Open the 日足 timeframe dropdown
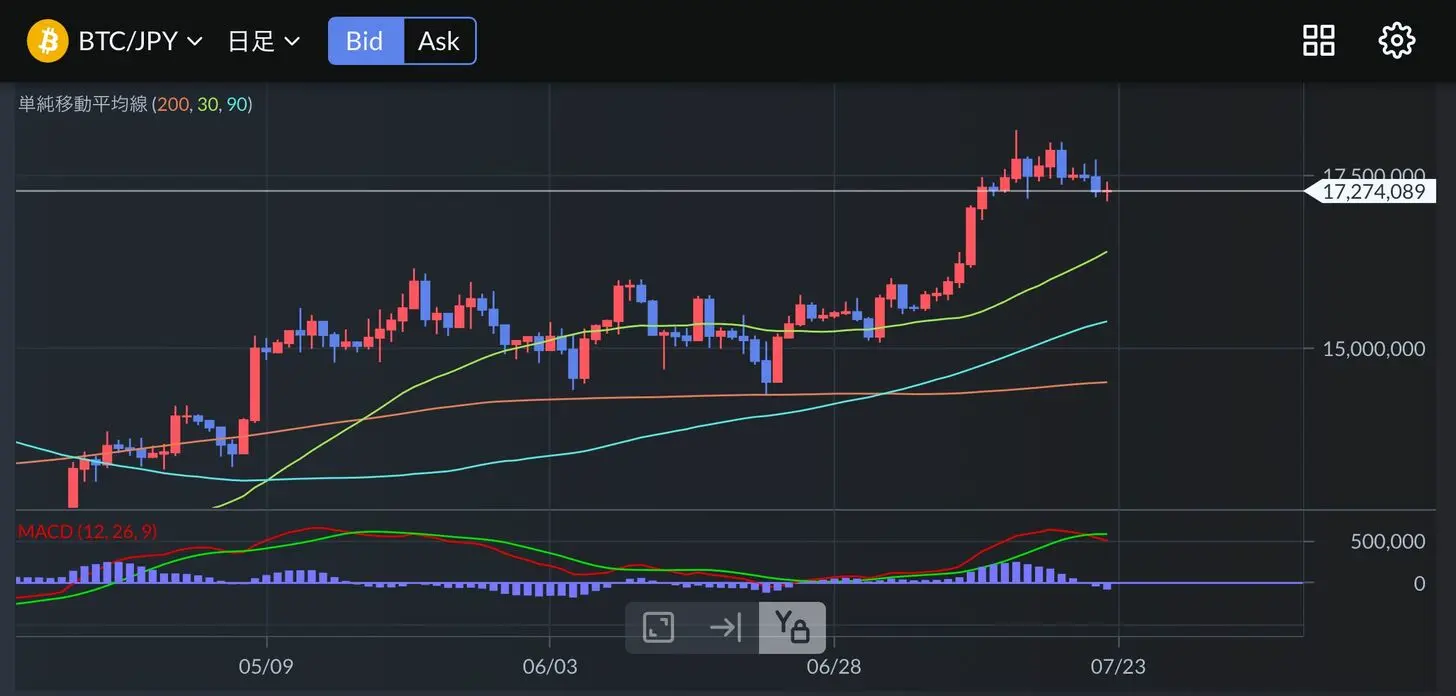 [x=264, y=41]
